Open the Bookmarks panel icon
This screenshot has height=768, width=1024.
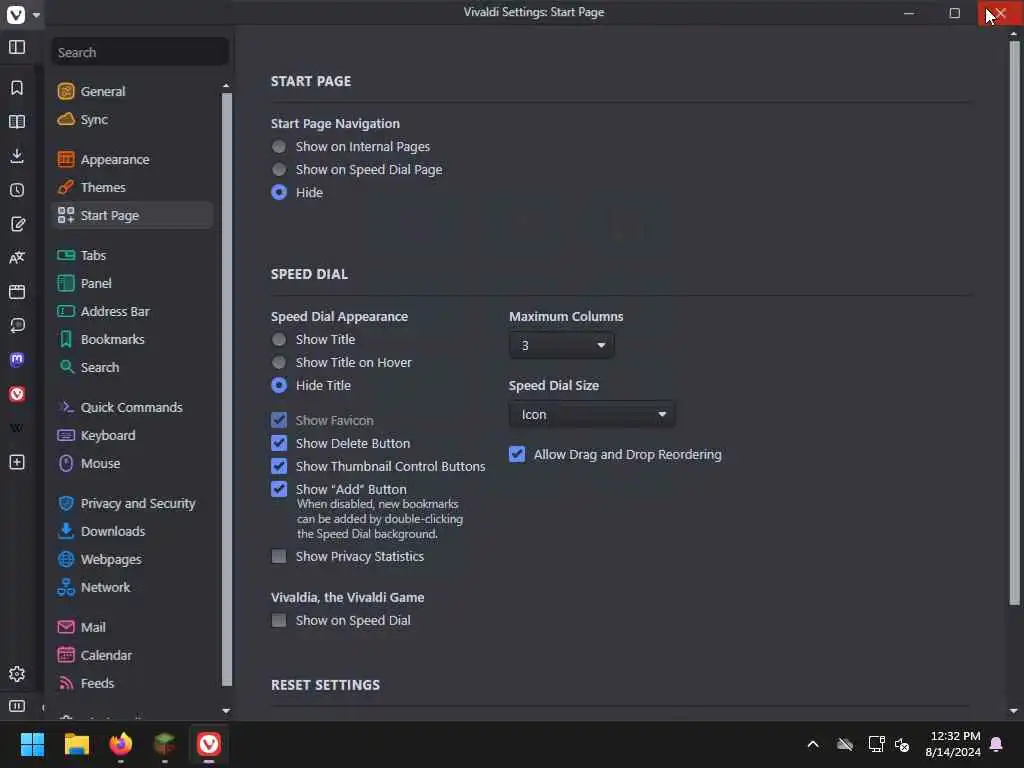coord(17,88)
